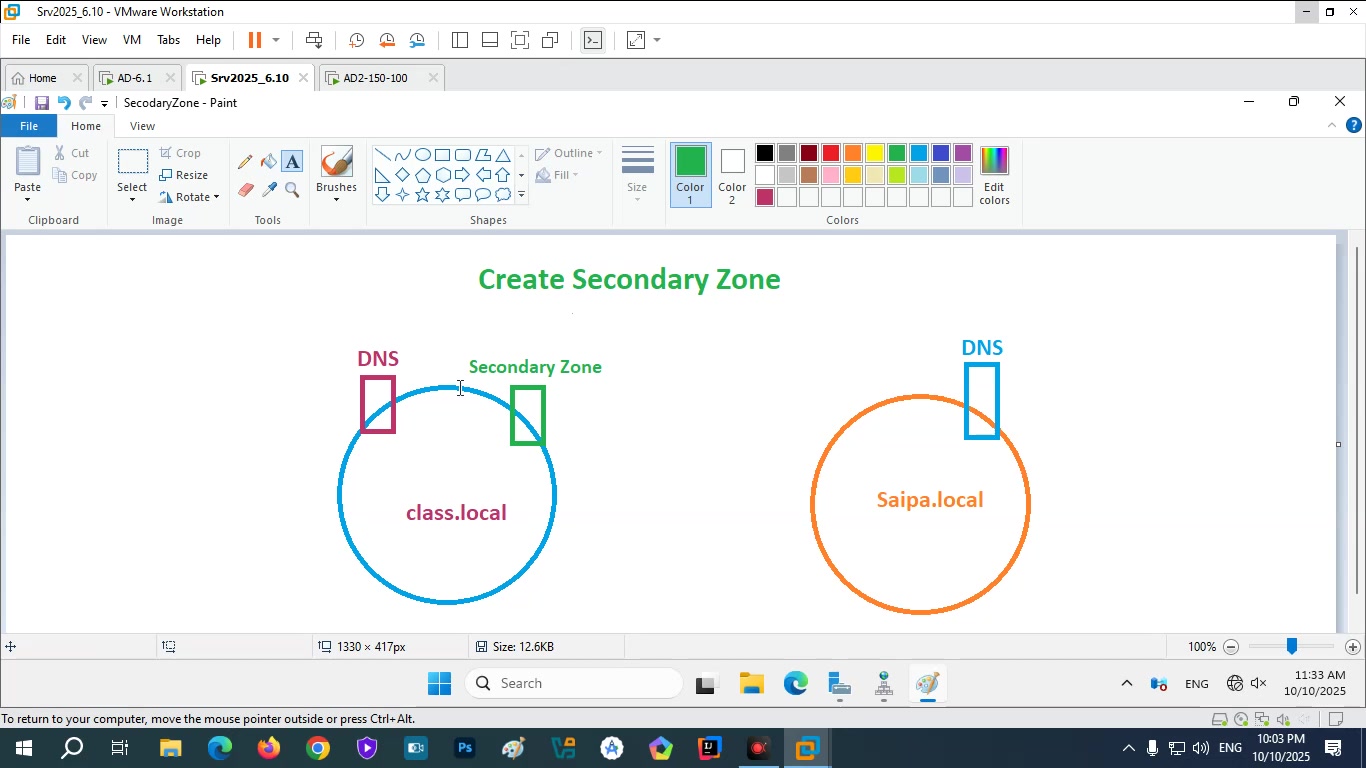Screen dimensions: 1366x768
Task: Pick the orange color swatch
Action: 853,153
